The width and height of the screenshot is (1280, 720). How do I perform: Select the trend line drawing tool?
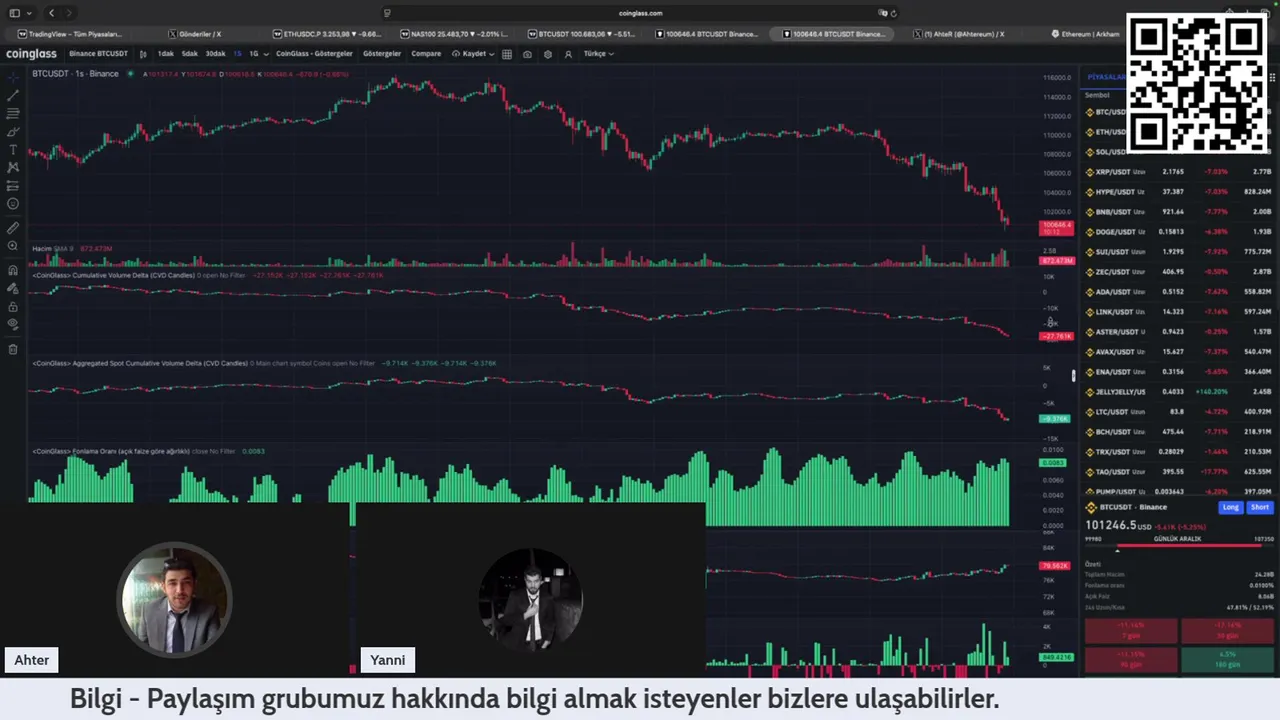[x=13, y=95]
